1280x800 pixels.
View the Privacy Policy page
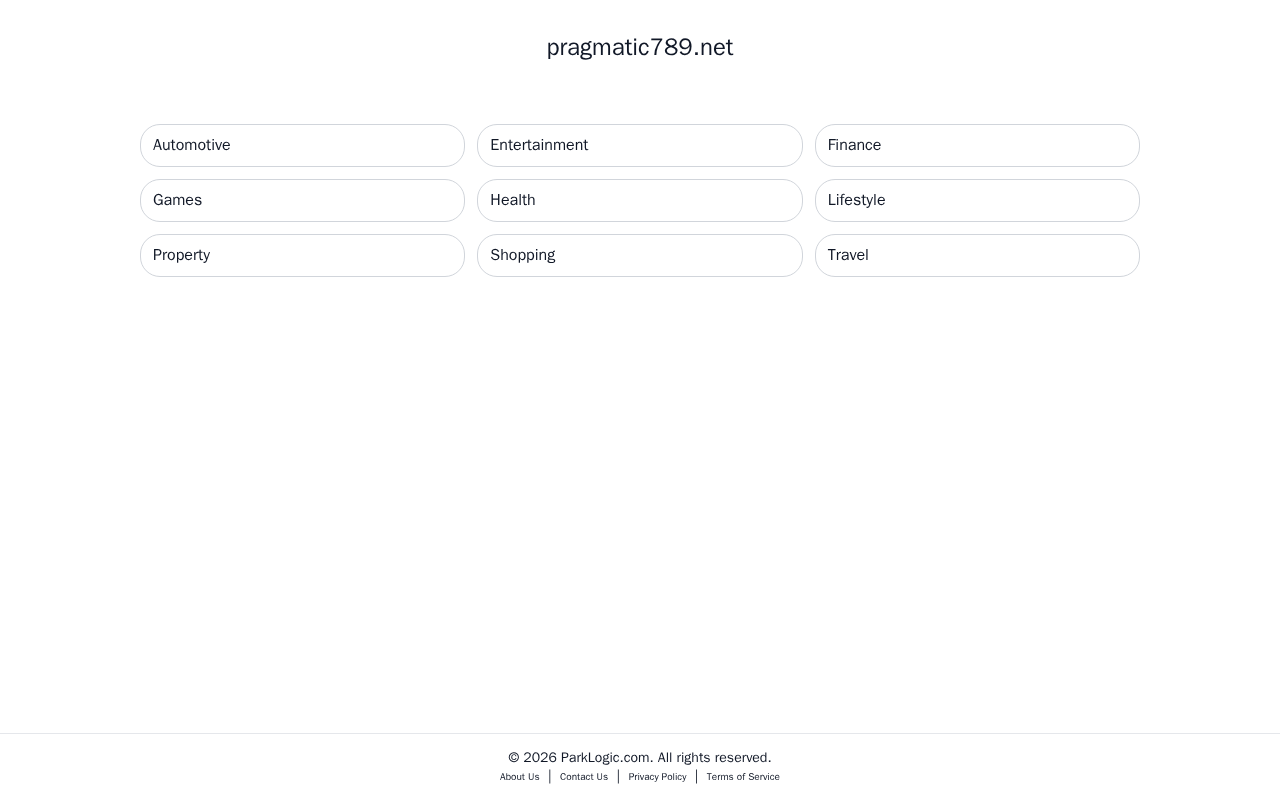pos(657,777)
